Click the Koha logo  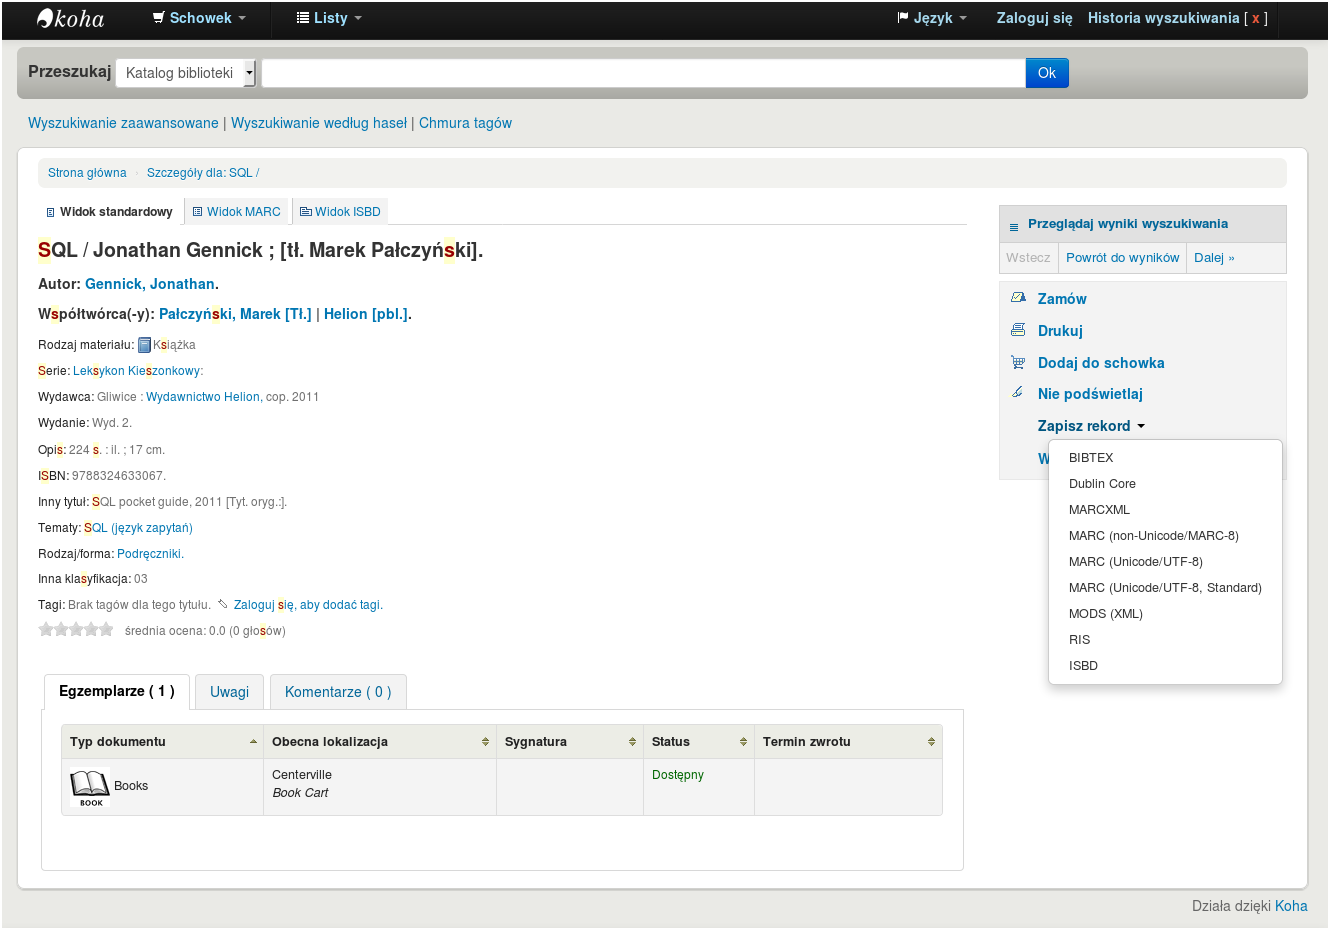pos(70,18)
